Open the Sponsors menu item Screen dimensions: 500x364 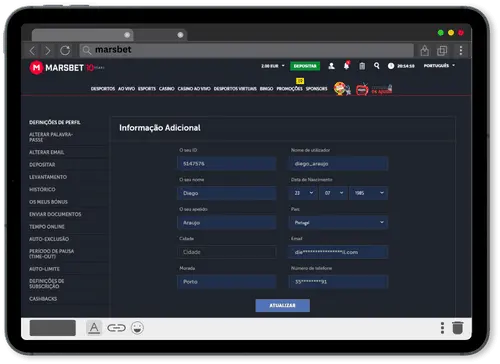(x=316, y=89)
